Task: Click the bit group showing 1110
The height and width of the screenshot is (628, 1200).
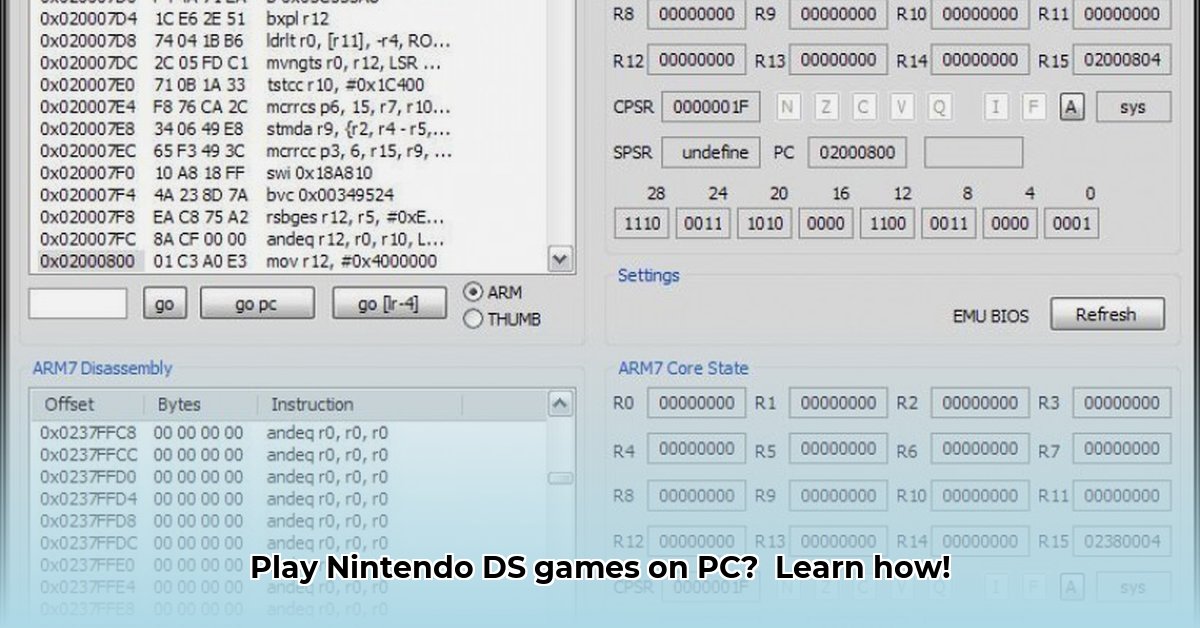Action: (x=640, y=223)
